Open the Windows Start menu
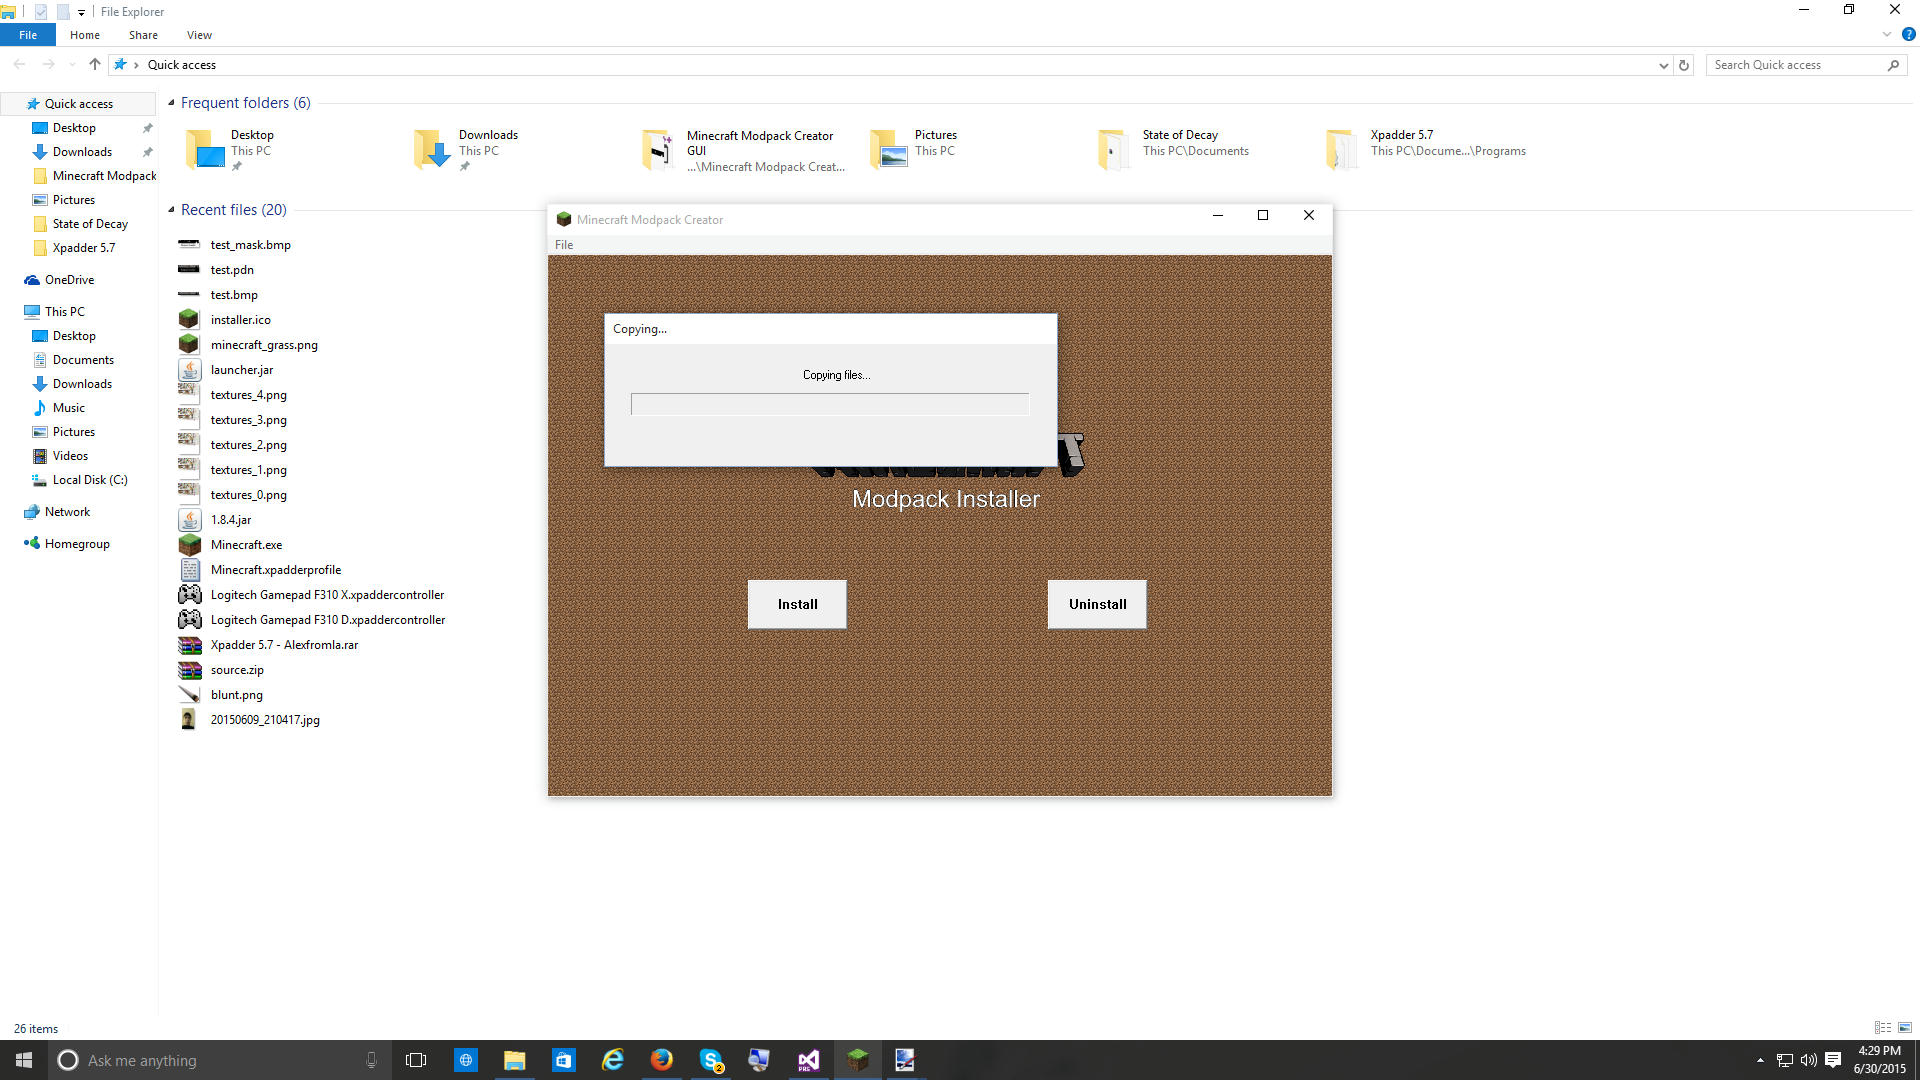 24,1060
